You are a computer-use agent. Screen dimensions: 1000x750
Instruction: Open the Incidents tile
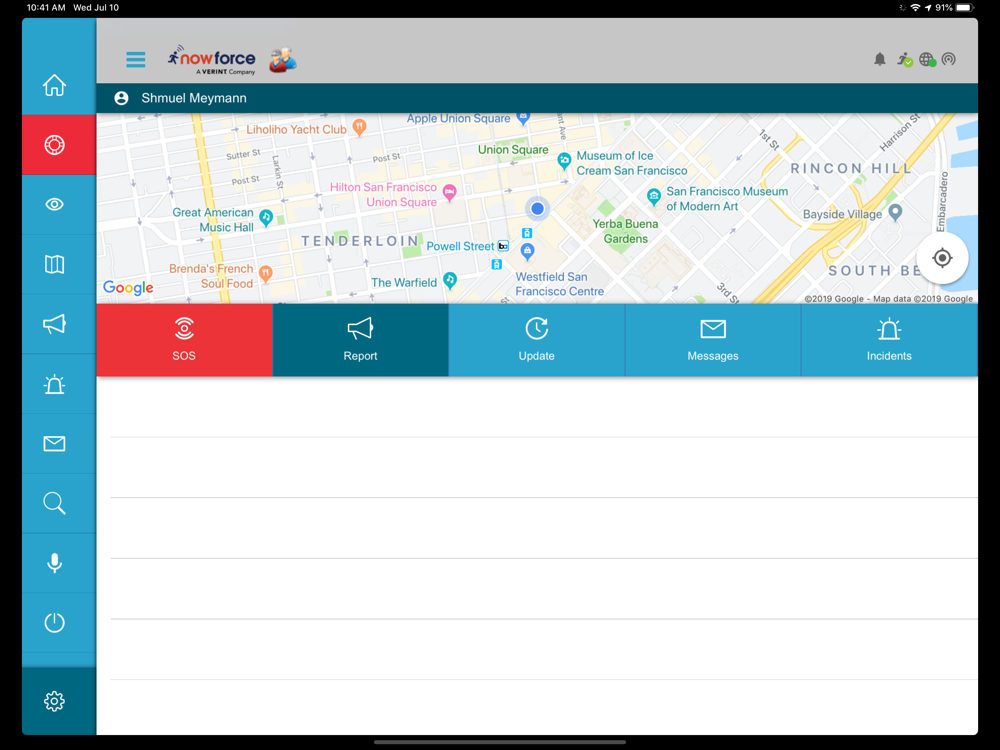(889, 340)
